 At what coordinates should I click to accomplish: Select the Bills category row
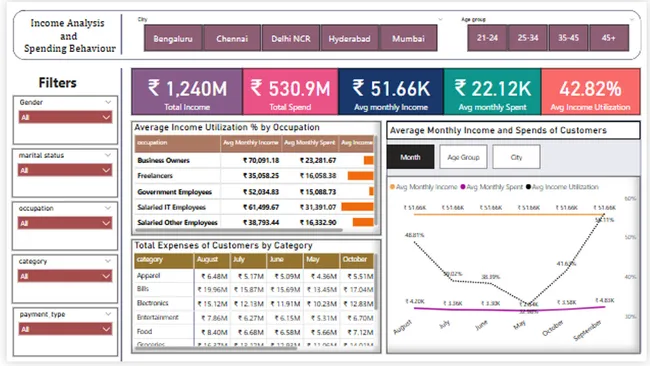point(254,289)
